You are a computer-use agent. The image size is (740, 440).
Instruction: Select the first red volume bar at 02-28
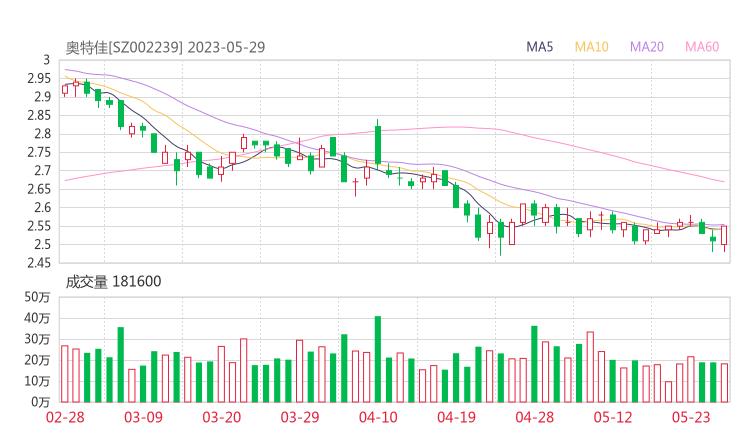[x=65, y=374]
